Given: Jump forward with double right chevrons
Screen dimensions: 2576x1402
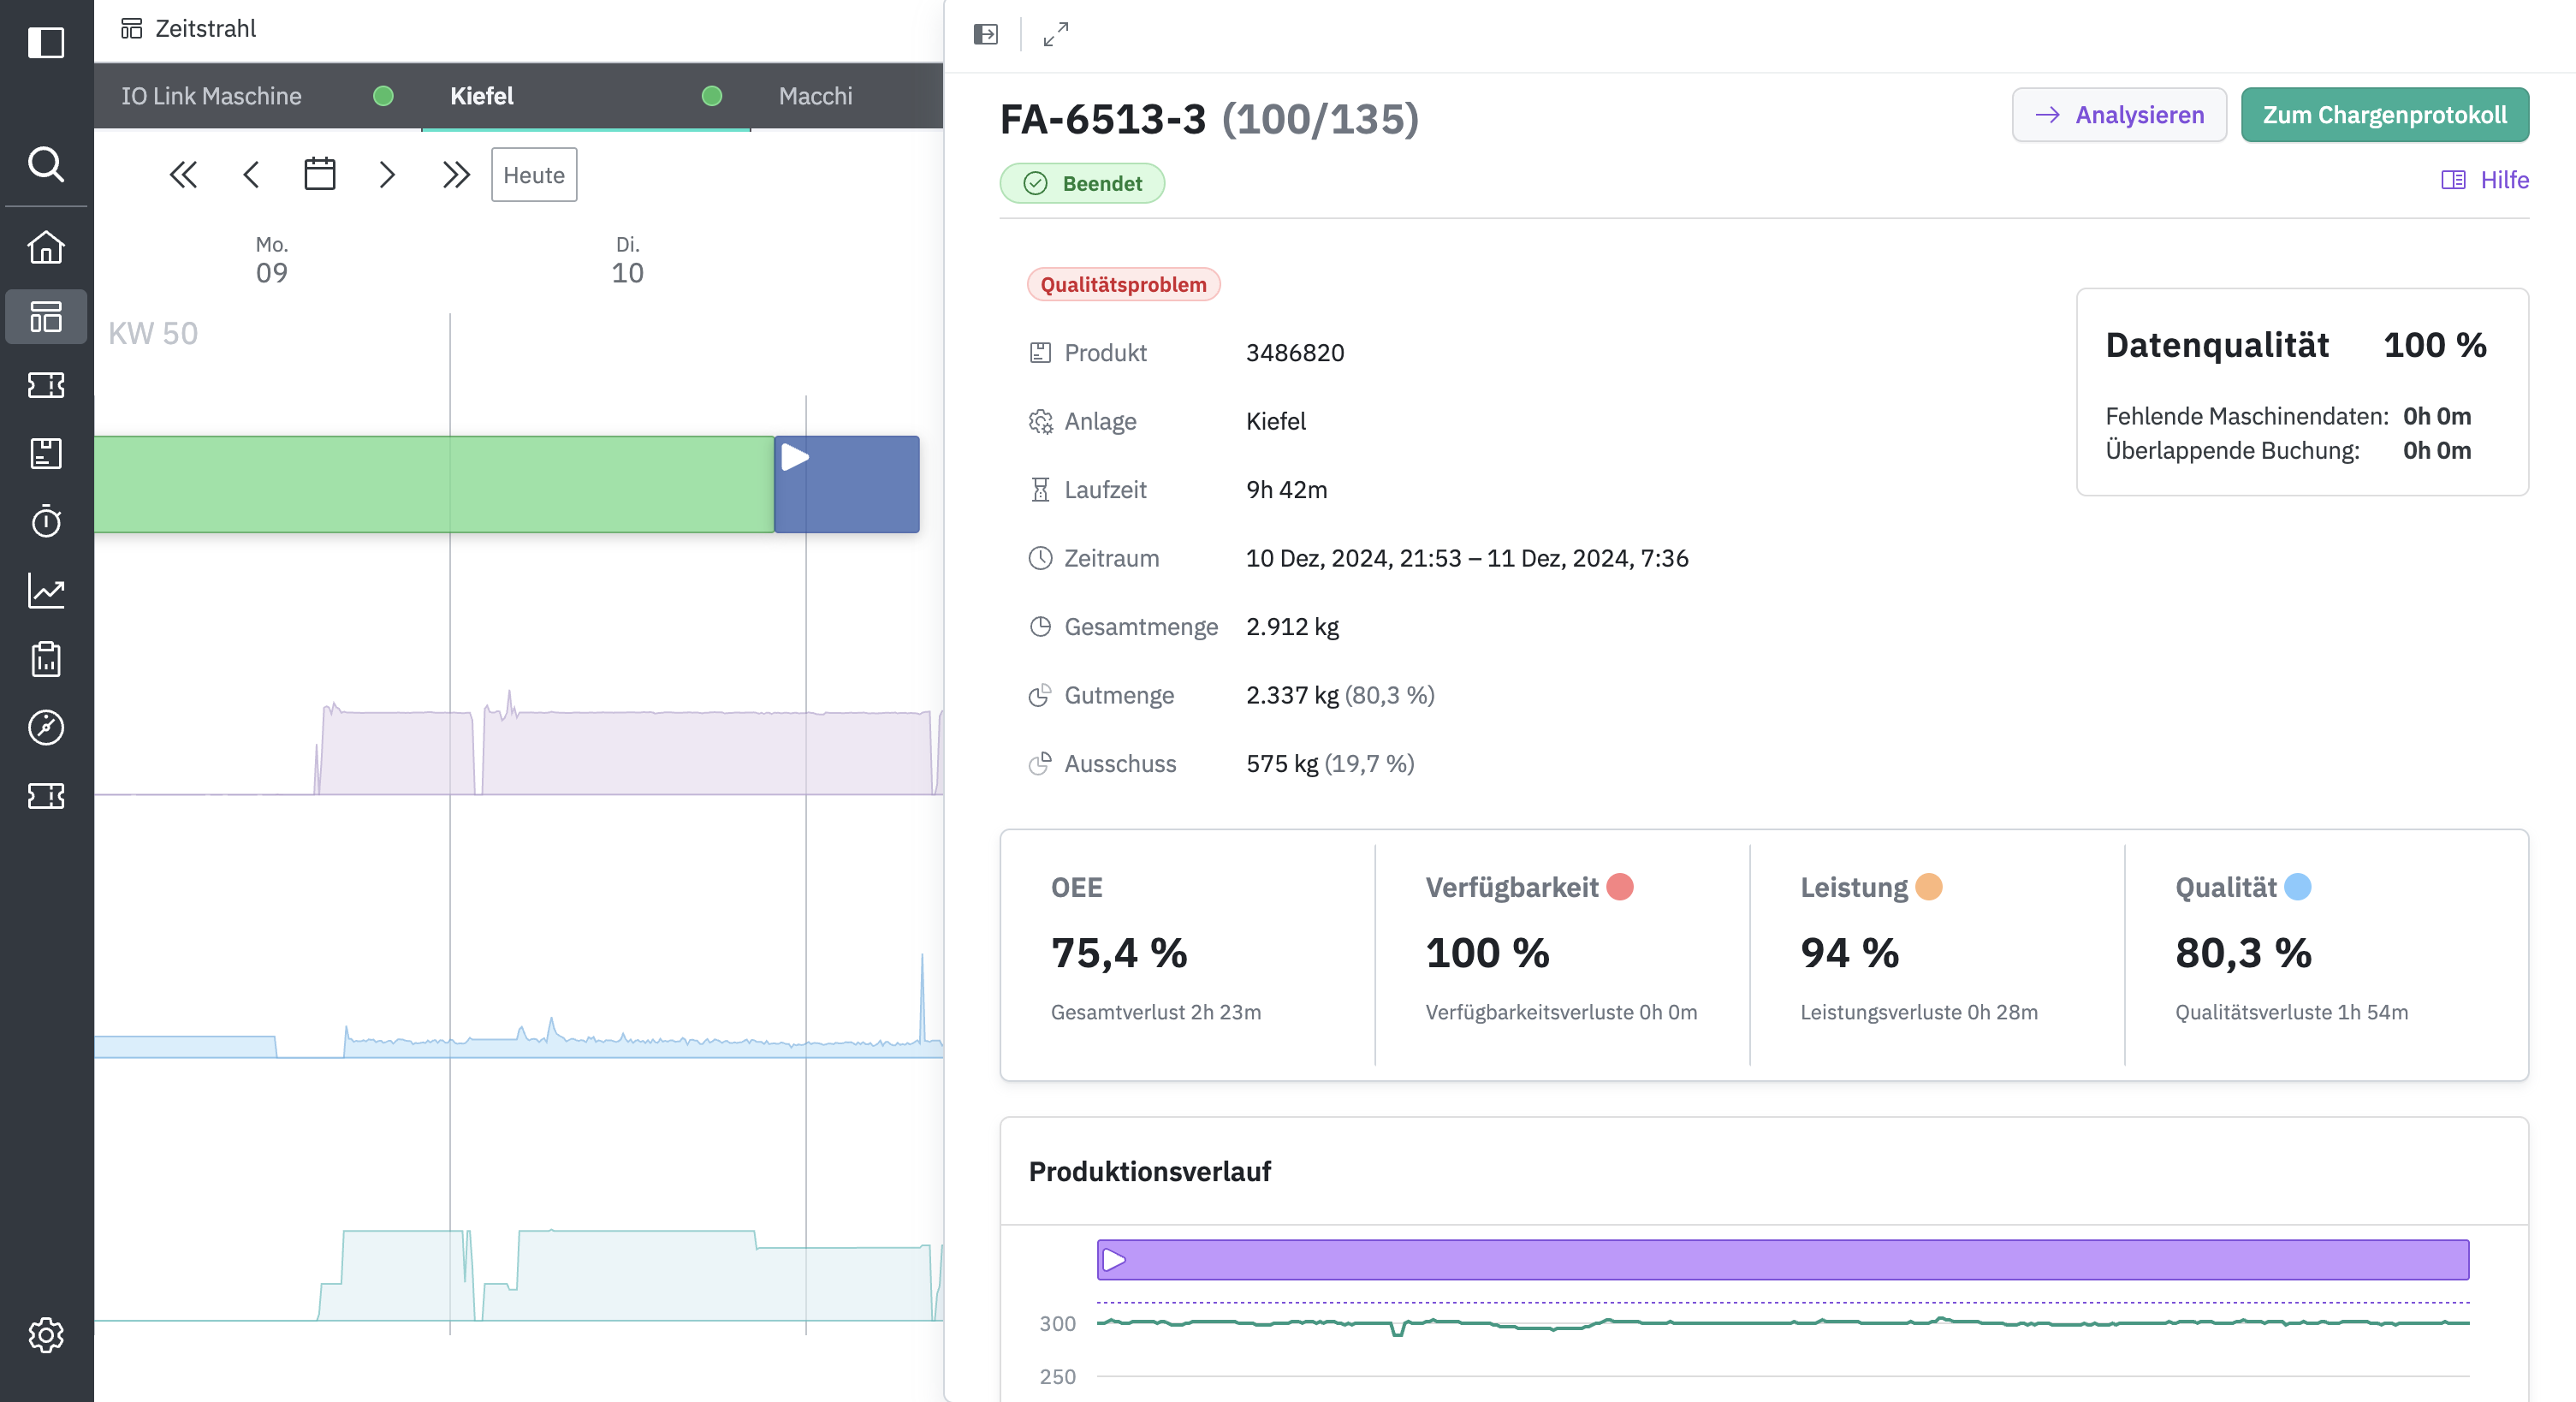Looking at the screenshot, I should click(456, 175).
